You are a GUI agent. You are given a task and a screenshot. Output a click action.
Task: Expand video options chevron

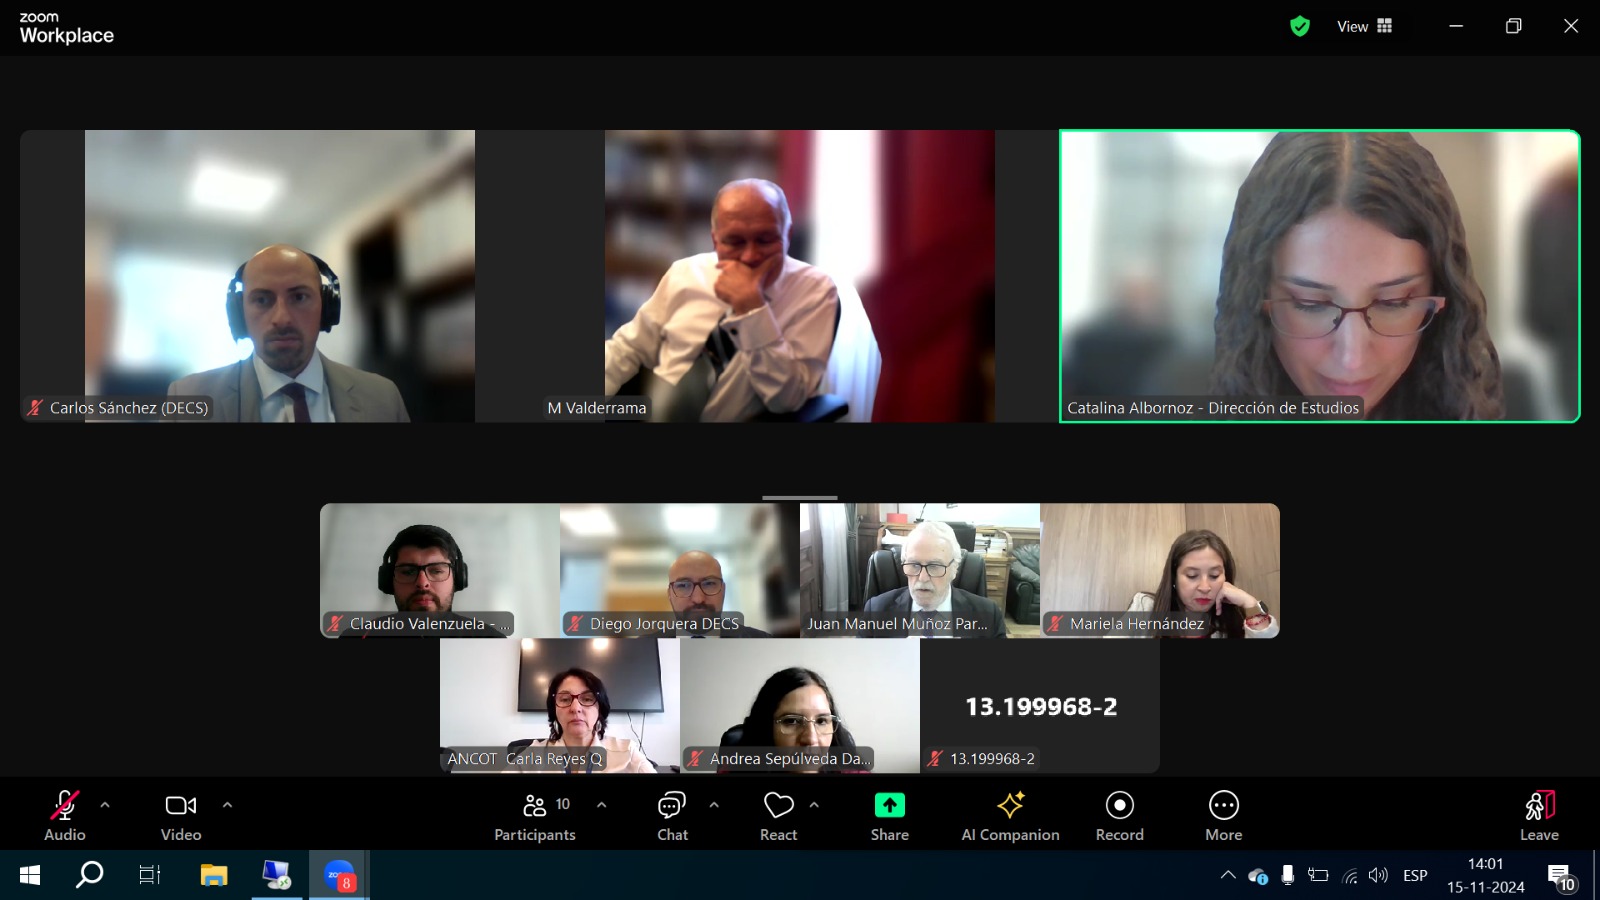pos(227,805)
